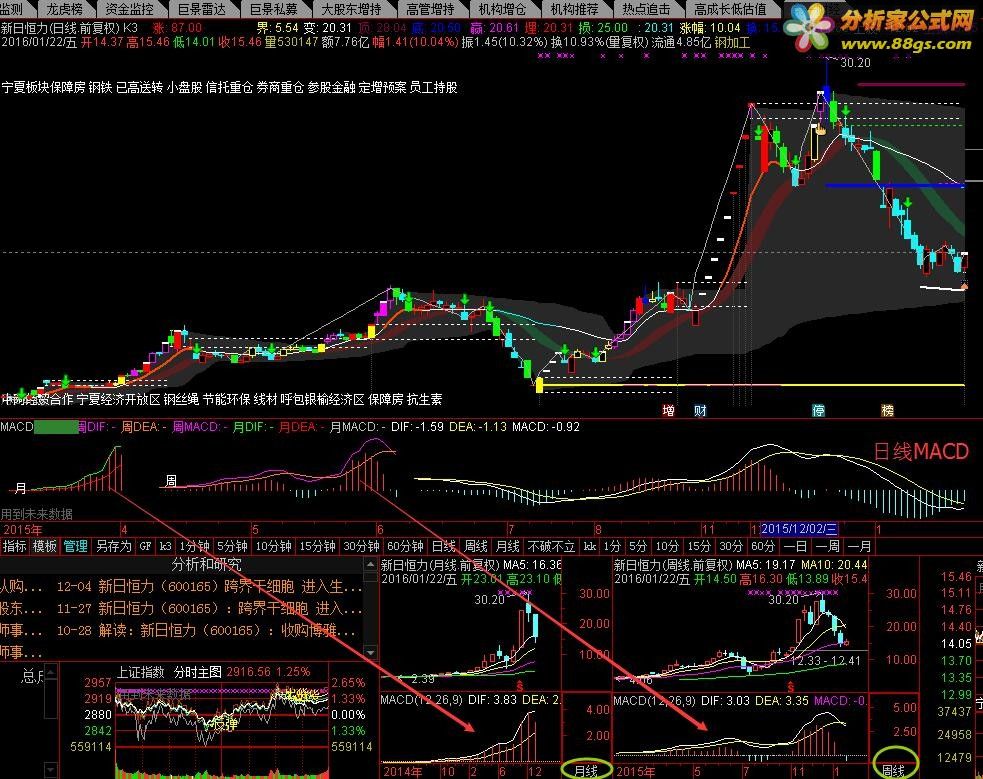Click the 增 event marker on chart
983x779 pixels.
tap(668, 410)
